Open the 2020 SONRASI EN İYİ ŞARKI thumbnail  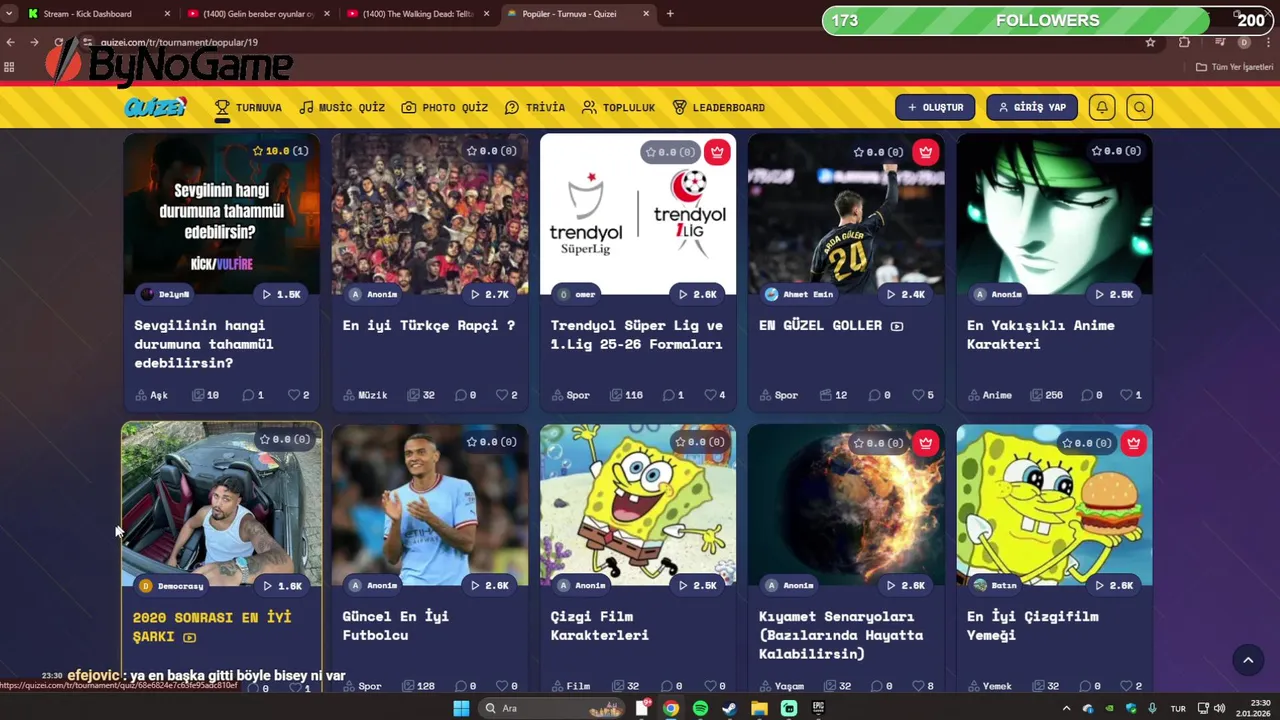(222, 504)
